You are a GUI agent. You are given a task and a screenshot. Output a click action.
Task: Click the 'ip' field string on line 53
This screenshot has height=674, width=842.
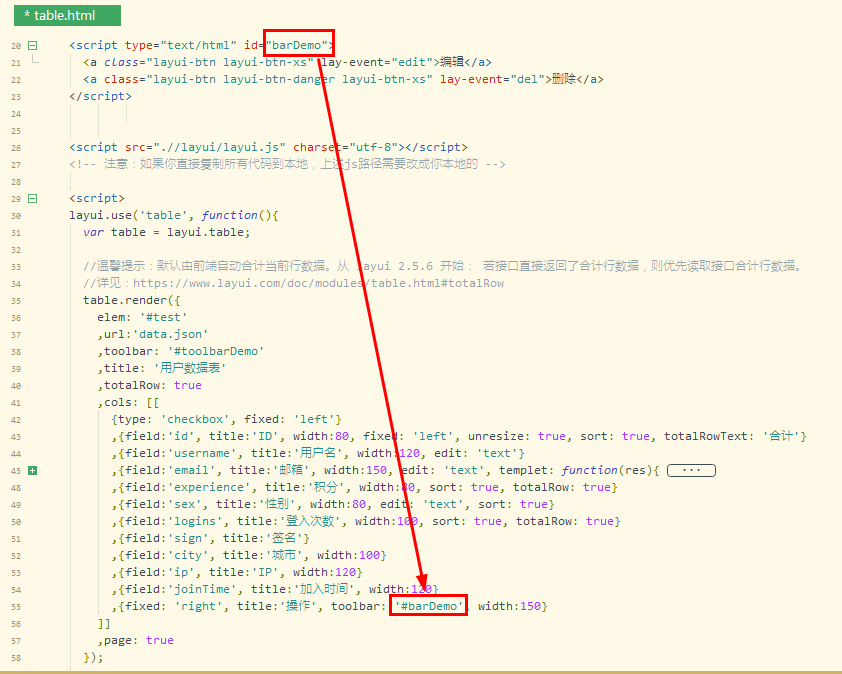point(181,572)
